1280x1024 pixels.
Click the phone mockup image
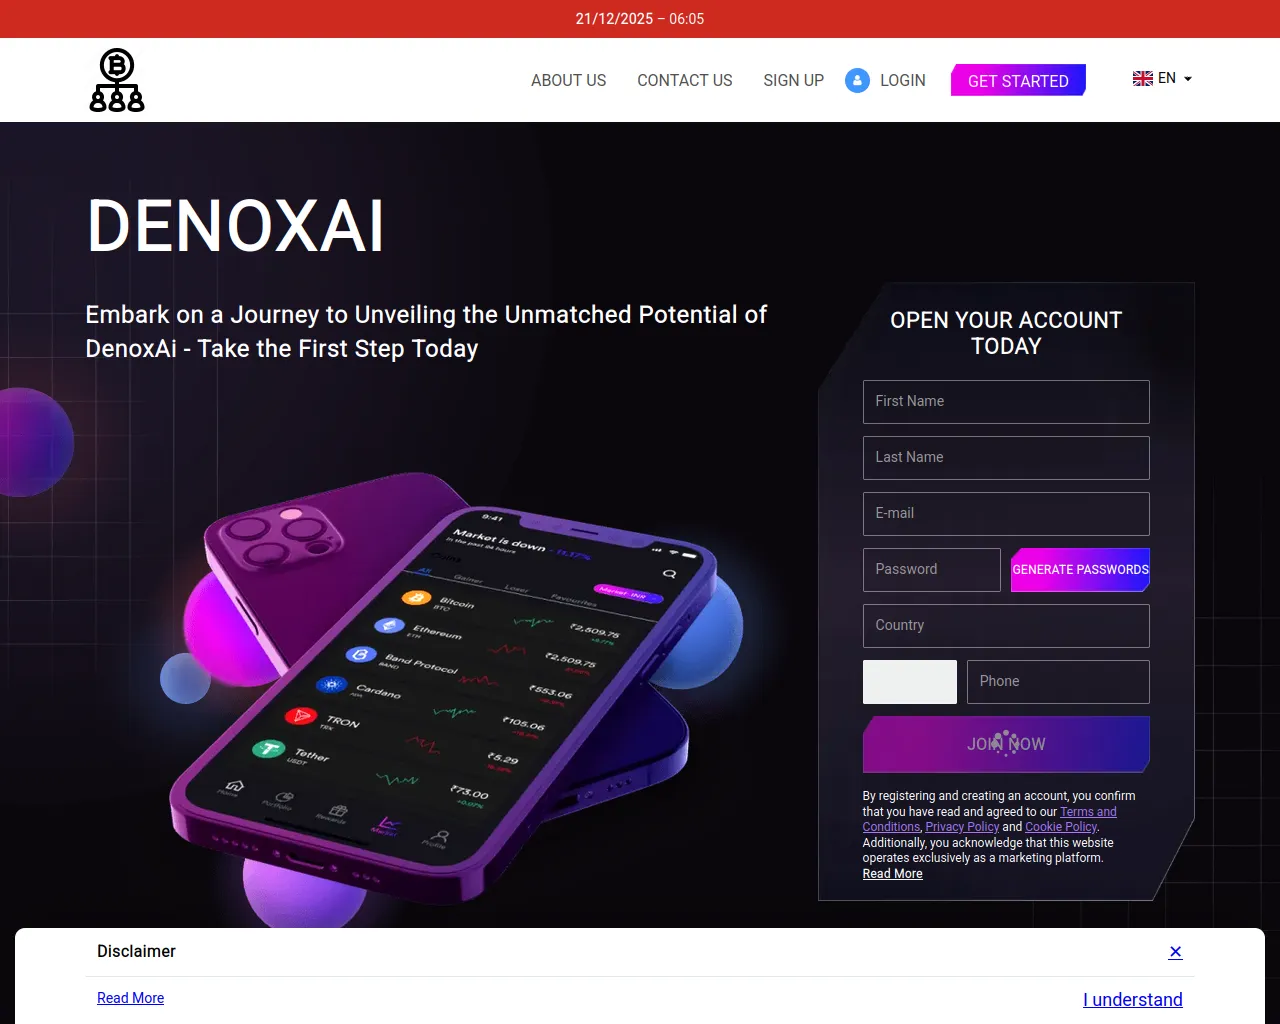[x=450, y=690]
